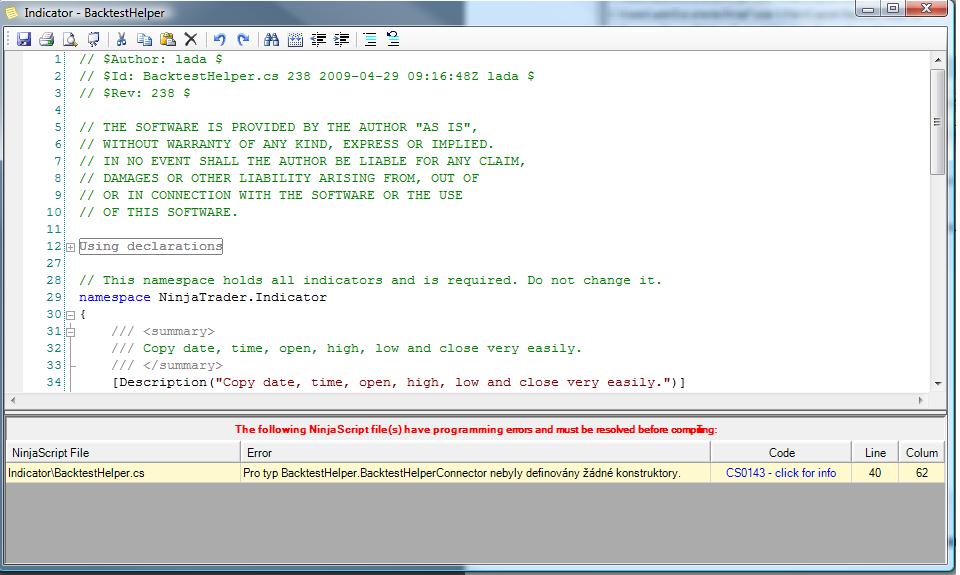Click line value 40 in the error row
Viewport: 960px width, 575px height.
pos(875,473)
